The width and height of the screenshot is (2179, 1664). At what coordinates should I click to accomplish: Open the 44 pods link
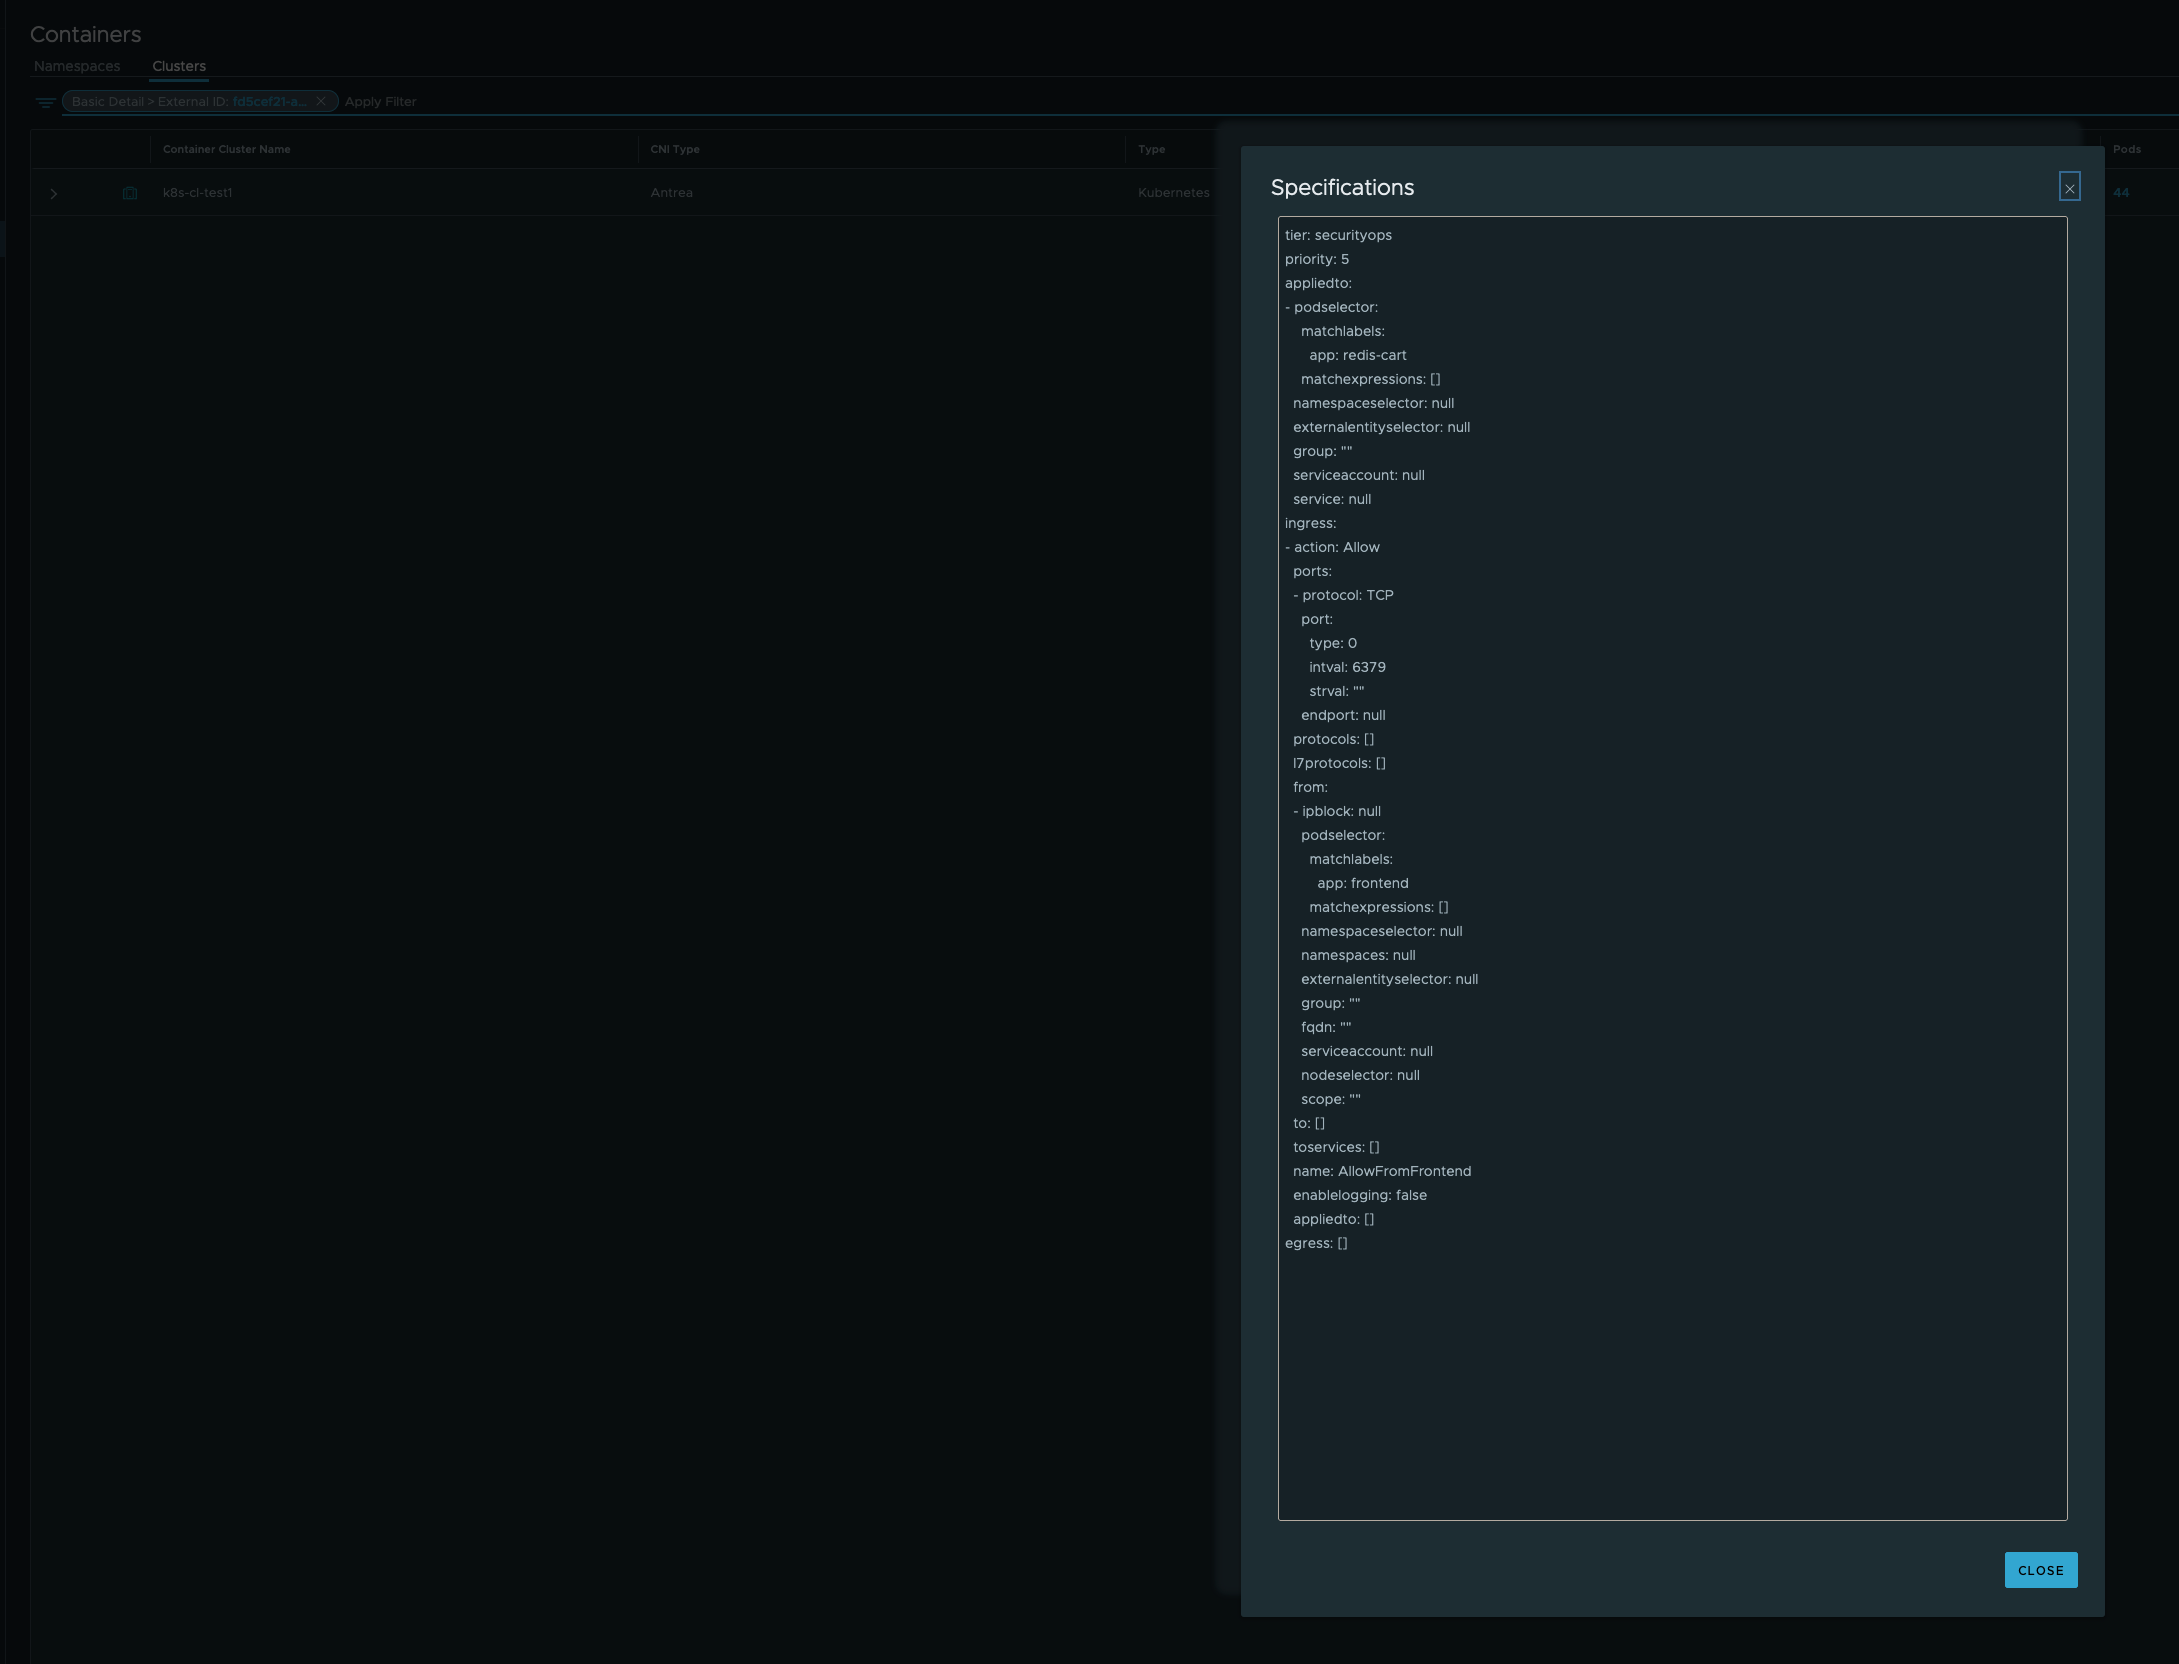pyautogui.click(x=2121, y=192)
